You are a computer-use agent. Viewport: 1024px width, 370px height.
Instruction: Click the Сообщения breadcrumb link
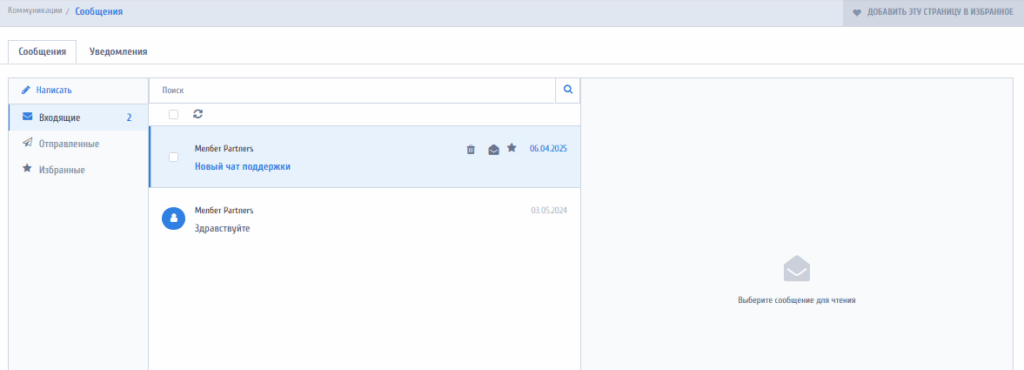pyautogui.click(x=99, y=12)
